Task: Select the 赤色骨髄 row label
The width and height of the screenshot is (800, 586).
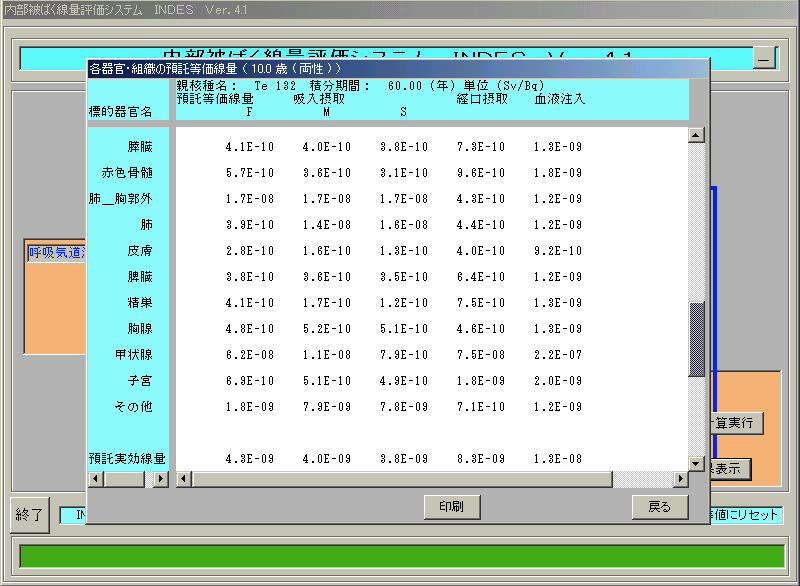Action: coord(127,173)
